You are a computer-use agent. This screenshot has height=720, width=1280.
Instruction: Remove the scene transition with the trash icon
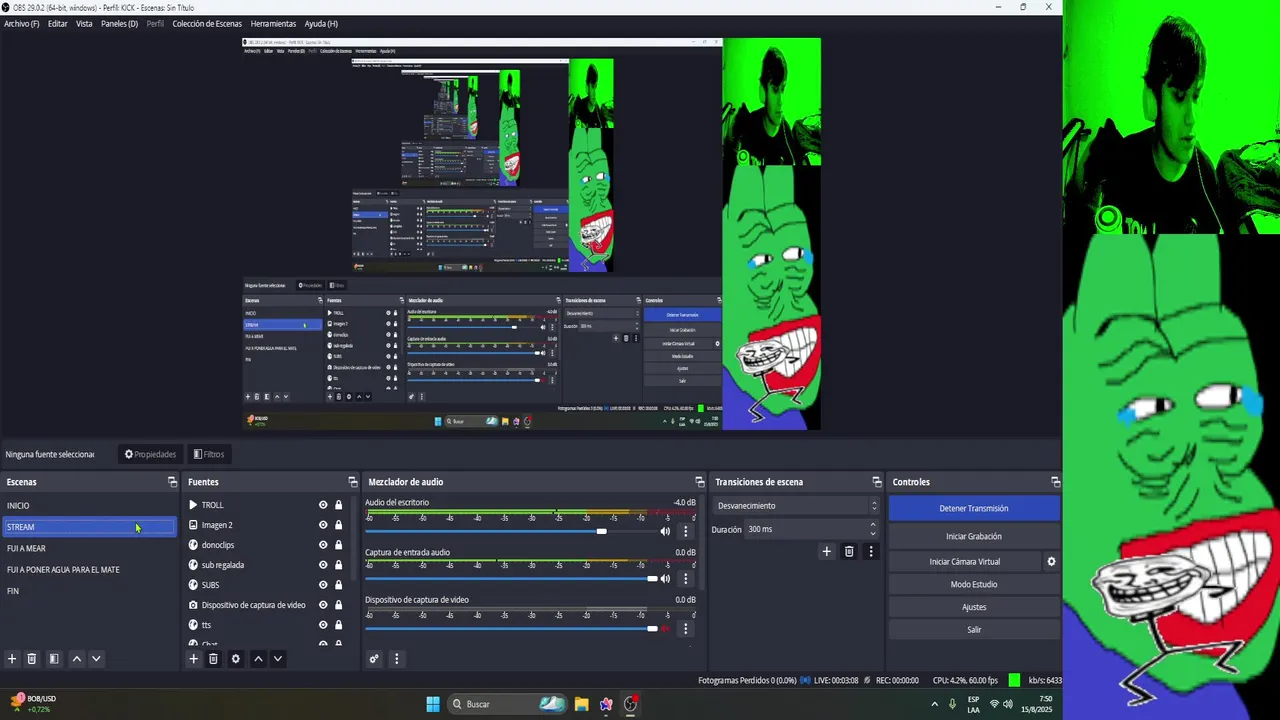(849, 551)
